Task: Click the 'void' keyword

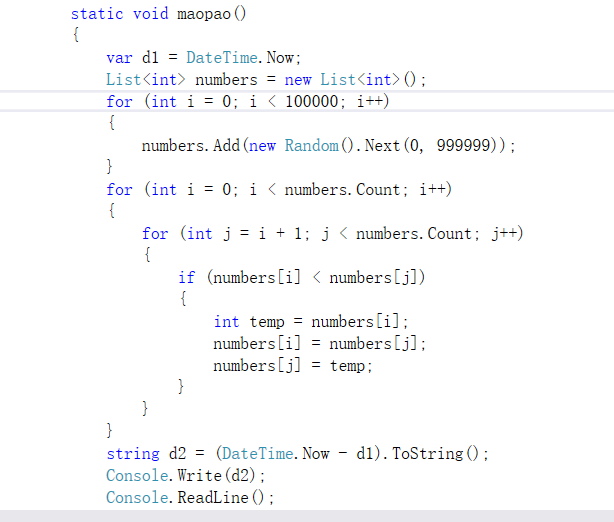Action: 151,14
